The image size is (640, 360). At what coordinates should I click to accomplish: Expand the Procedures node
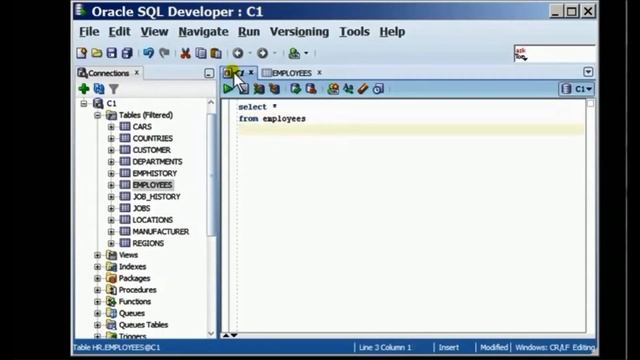97,290
